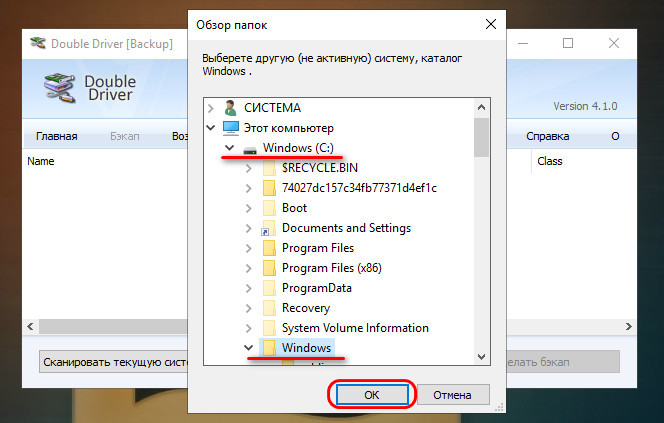This screenshot has height=423, width=664.
Task: Click the Documents and Settings shortcut icon
Action: pyautogui.click(x=268, y=228)
